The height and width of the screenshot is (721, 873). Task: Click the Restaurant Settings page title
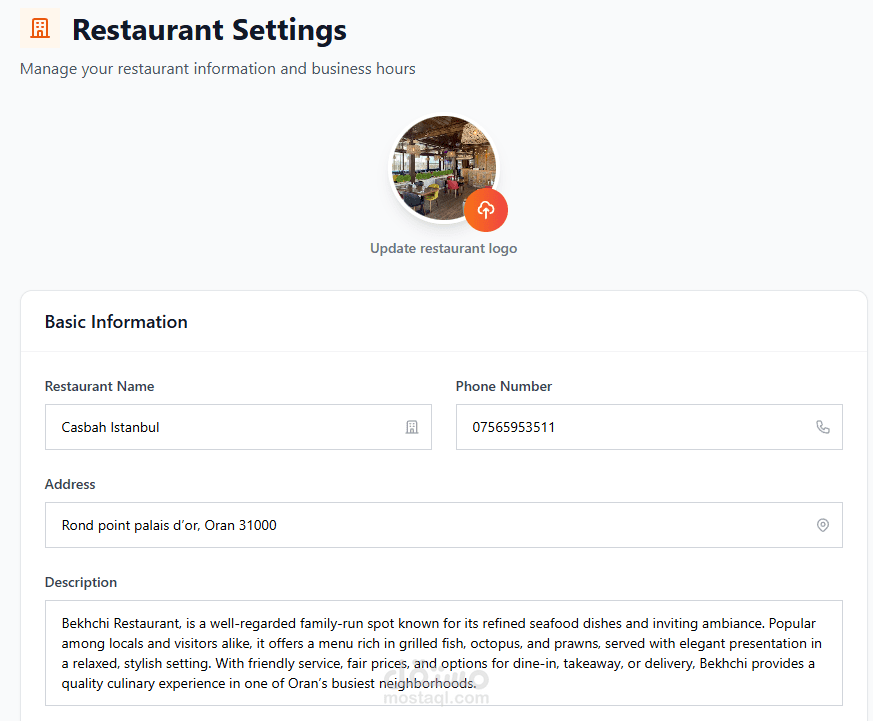click(x=209, y=30)
